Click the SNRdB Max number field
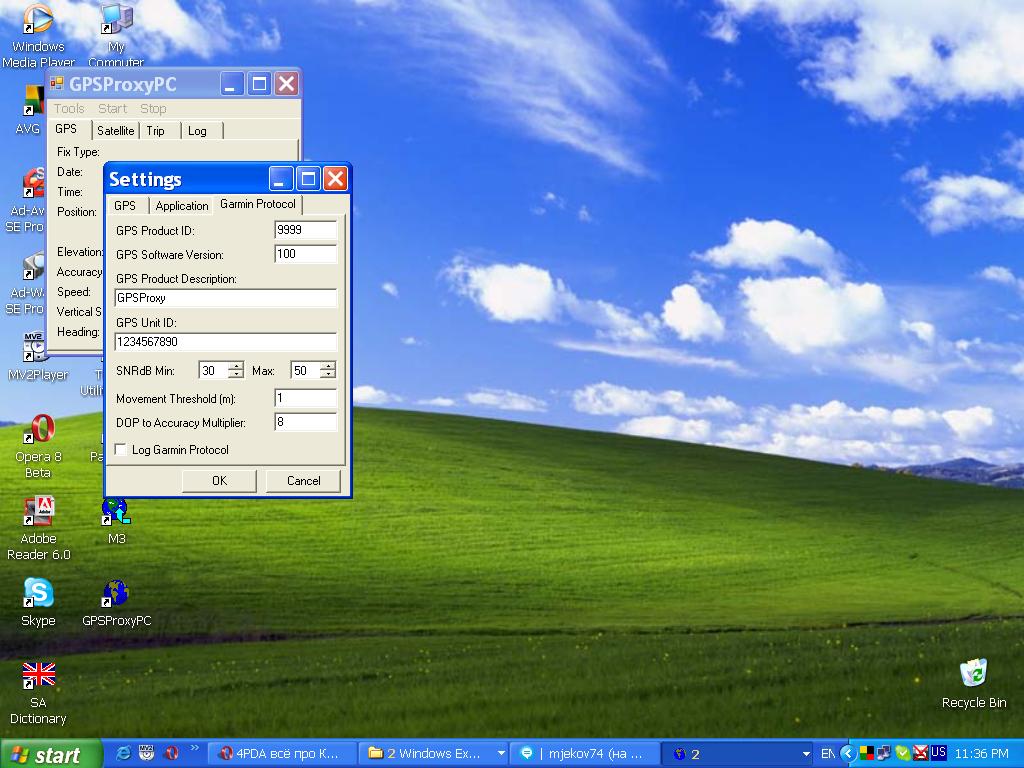 point(306,370)
